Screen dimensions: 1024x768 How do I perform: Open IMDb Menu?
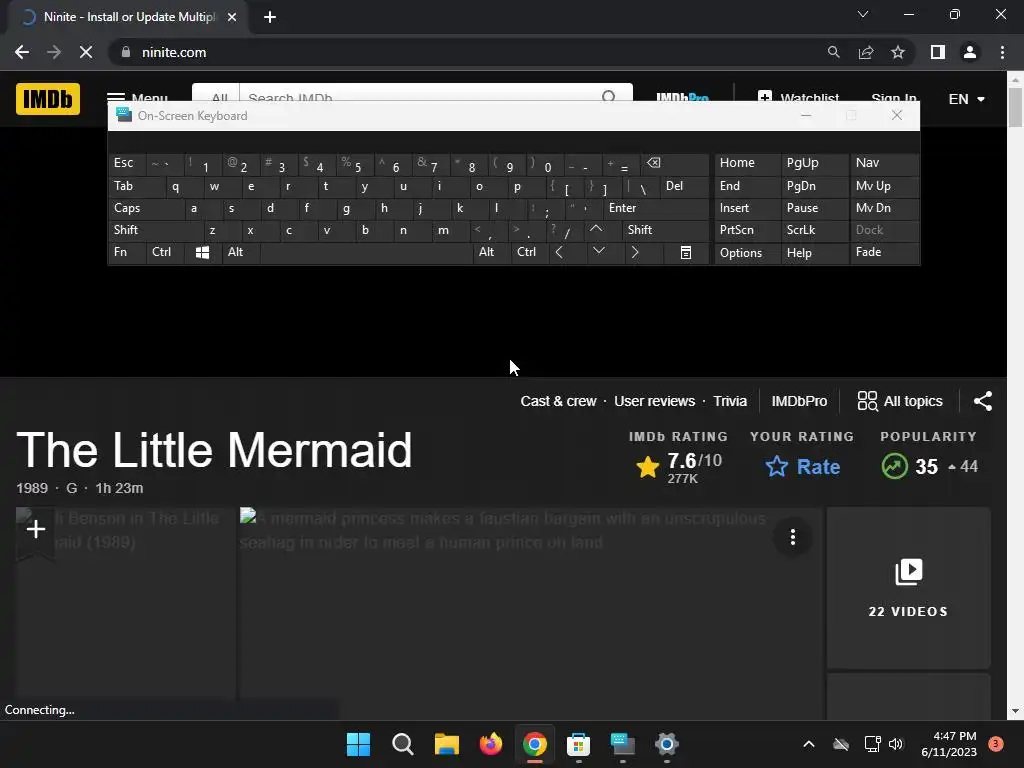[137, 99]
